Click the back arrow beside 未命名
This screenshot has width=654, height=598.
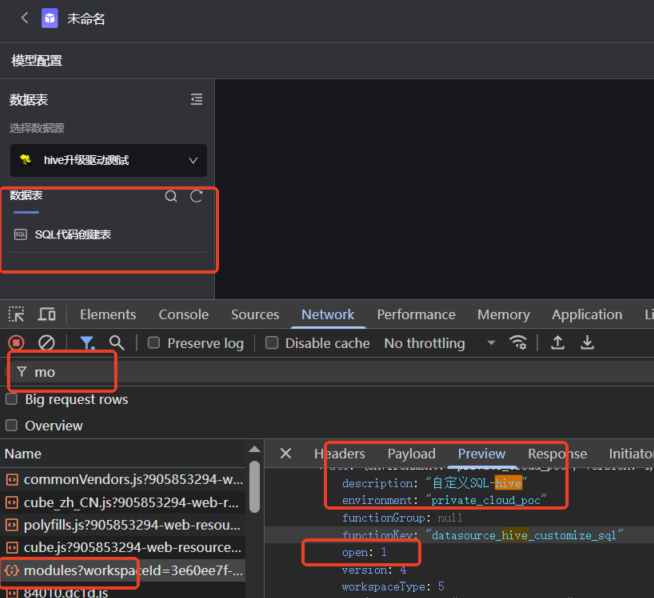coord(25,18)
